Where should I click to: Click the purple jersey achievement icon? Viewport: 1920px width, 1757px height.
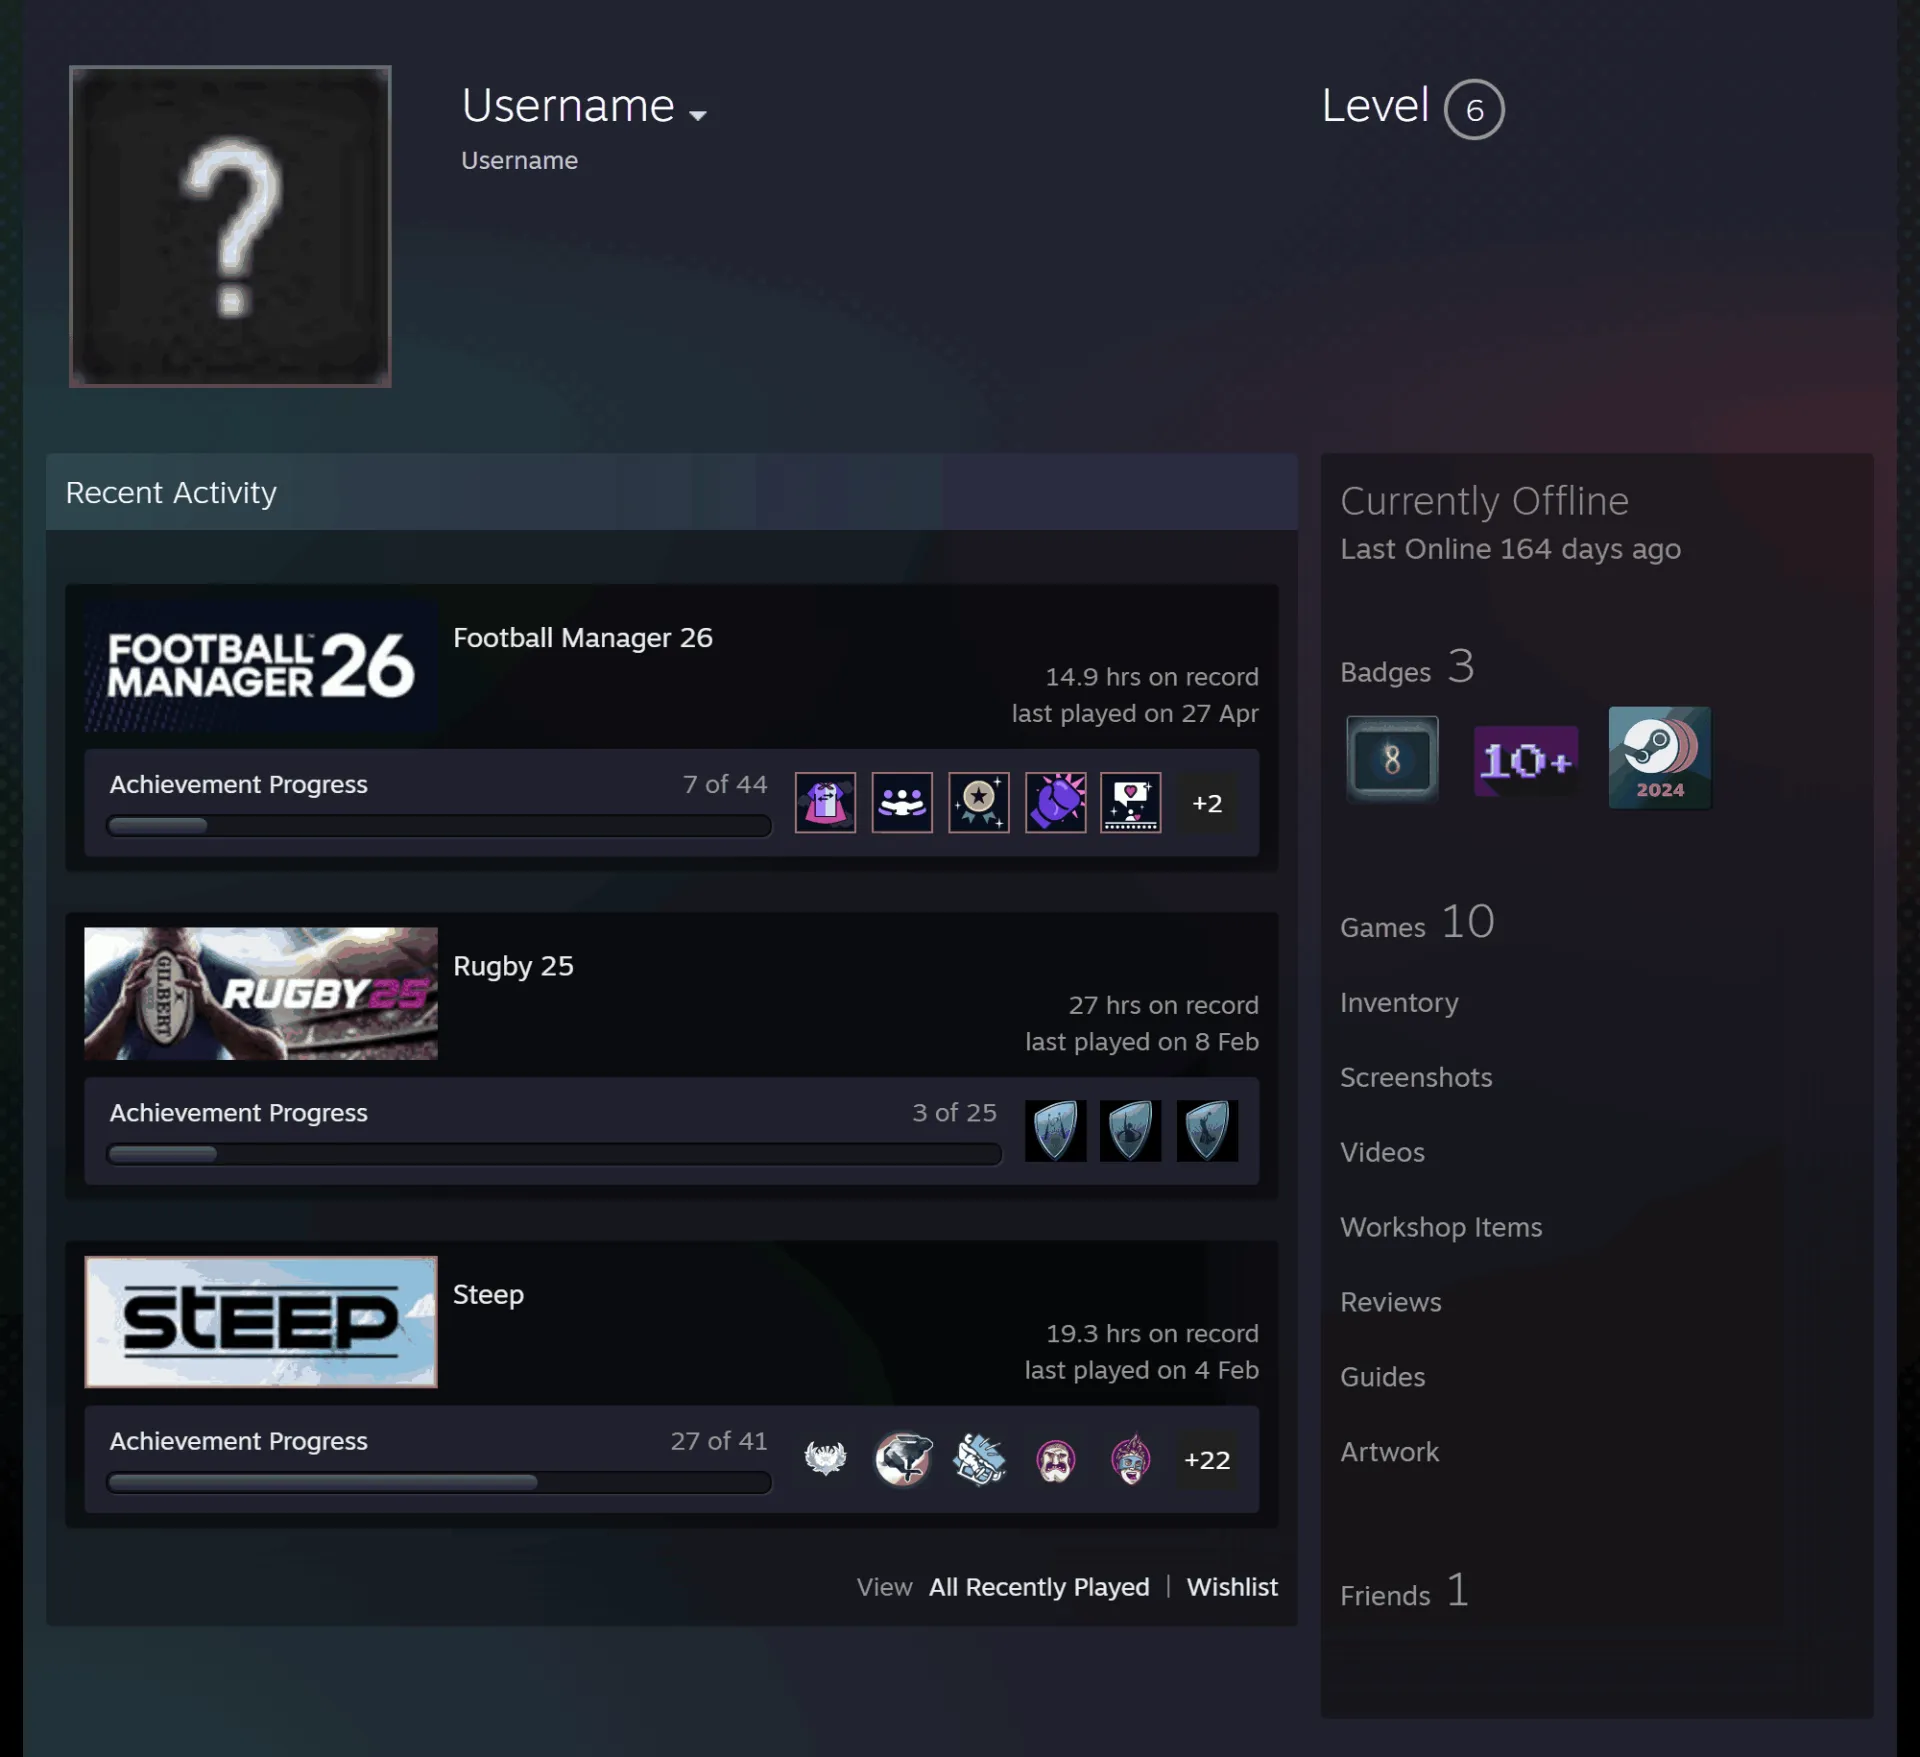pyautogui.click(x=825, y=802)
